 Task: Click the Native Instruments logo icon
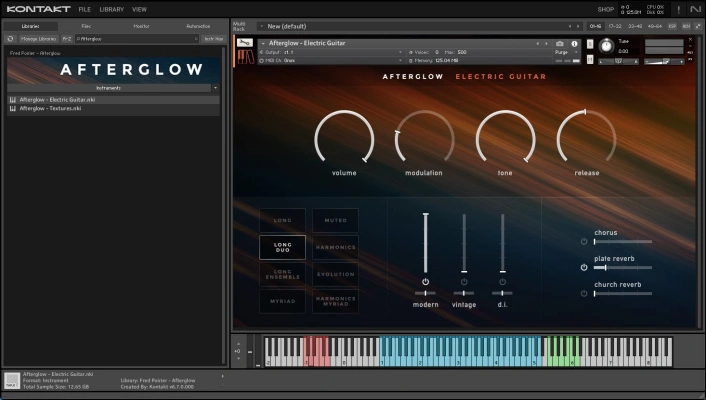[695, 9]
